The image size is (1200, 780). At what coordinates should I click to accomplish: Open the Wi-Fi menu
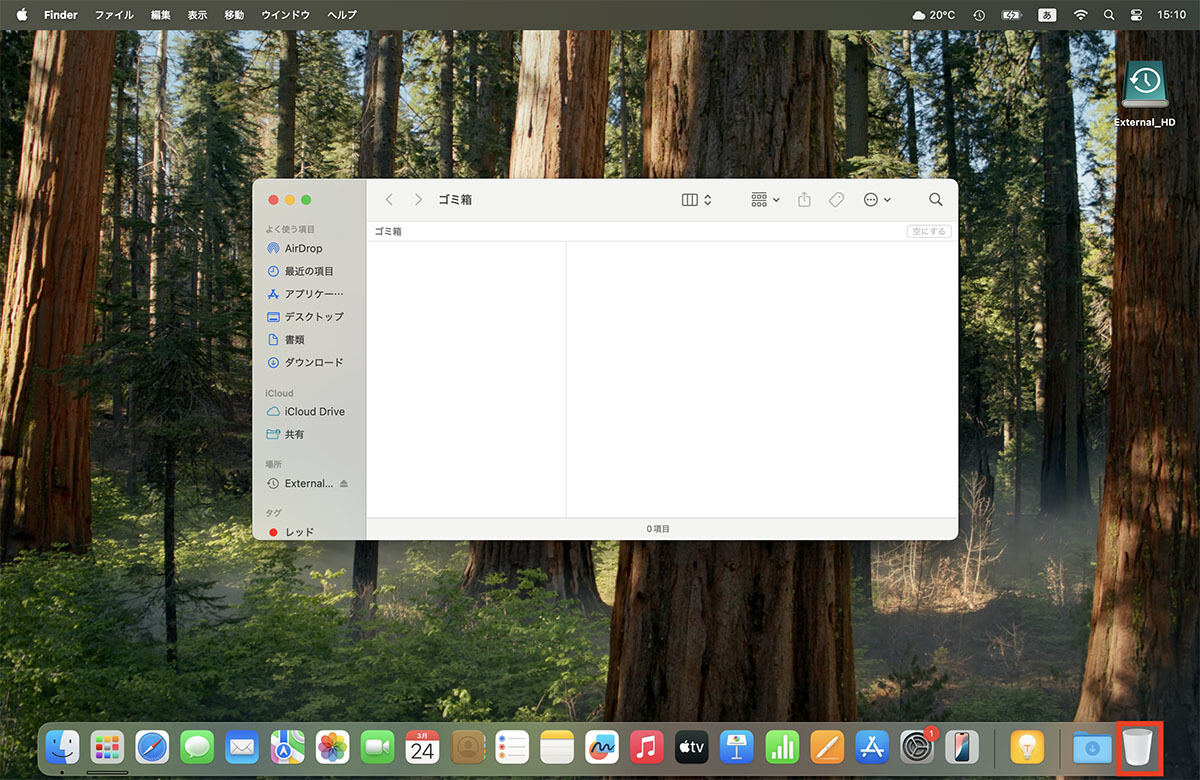[1080, 15]
